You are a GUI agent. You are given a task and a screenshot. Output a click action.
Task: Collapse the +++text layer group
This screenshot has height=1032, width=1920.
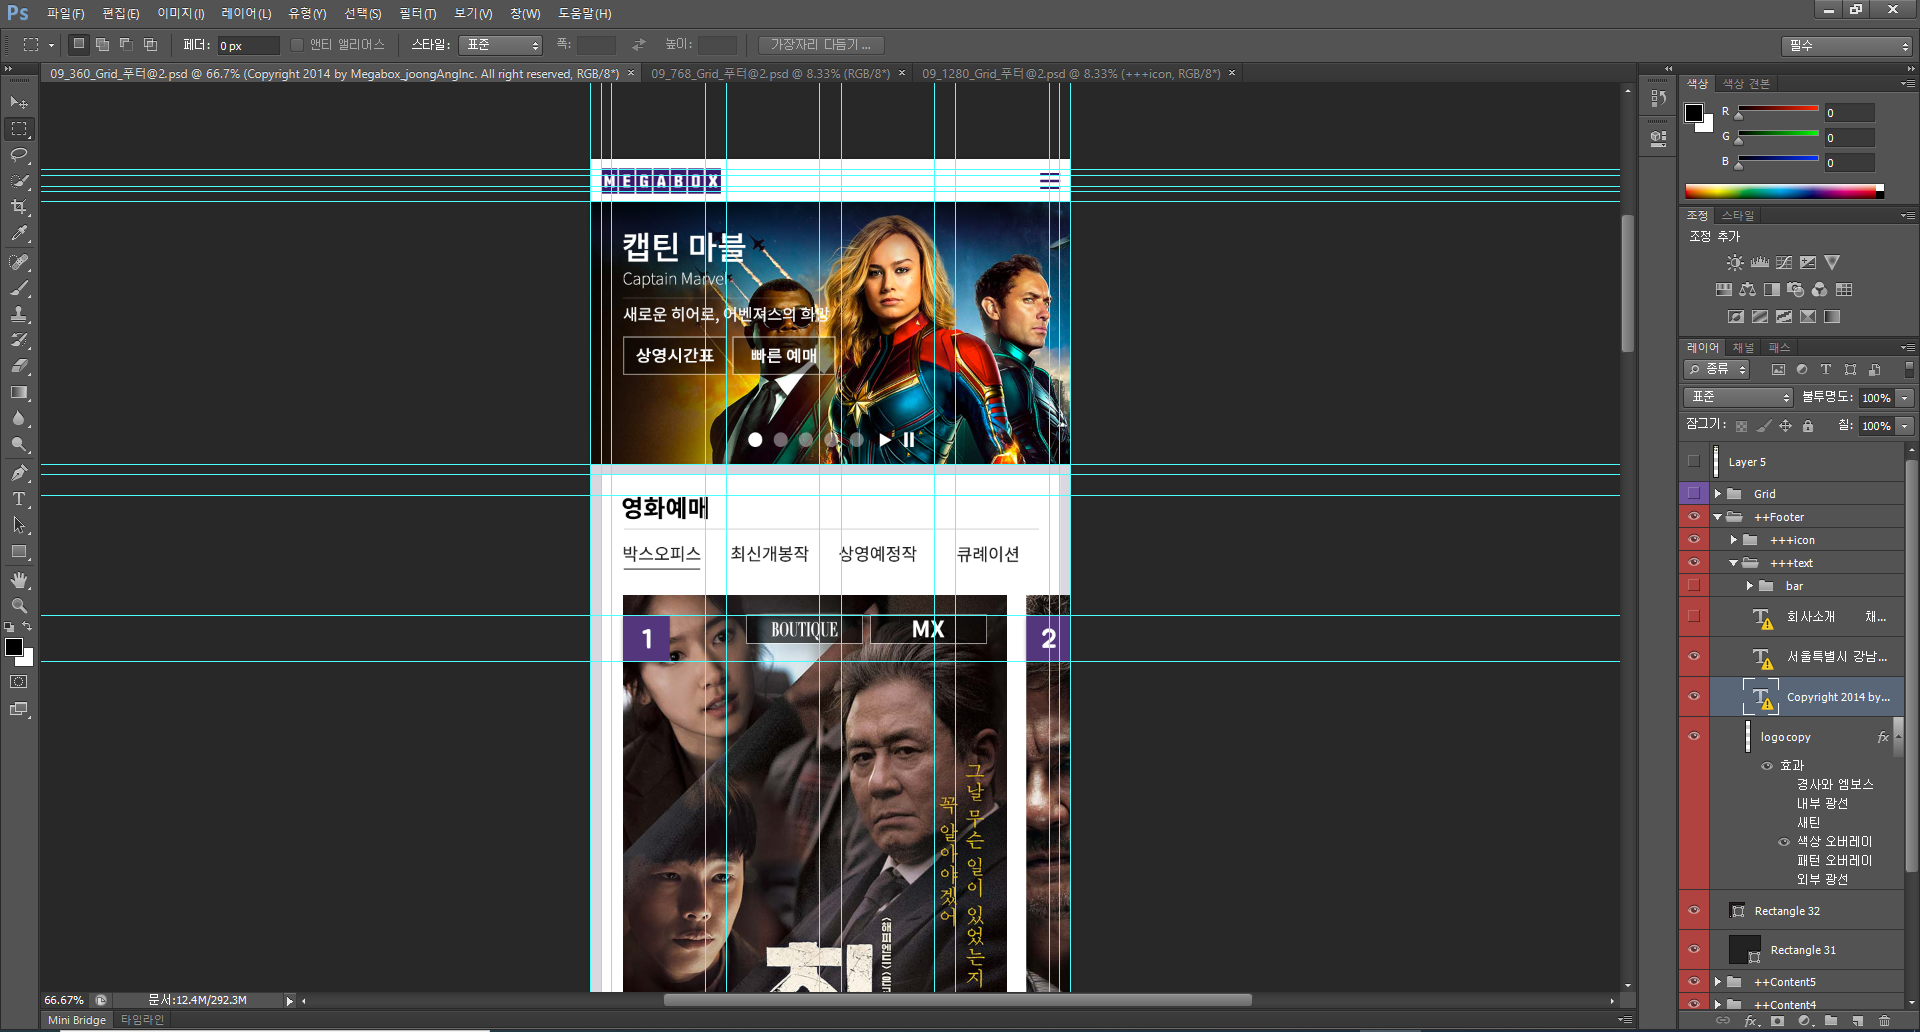1734,563
